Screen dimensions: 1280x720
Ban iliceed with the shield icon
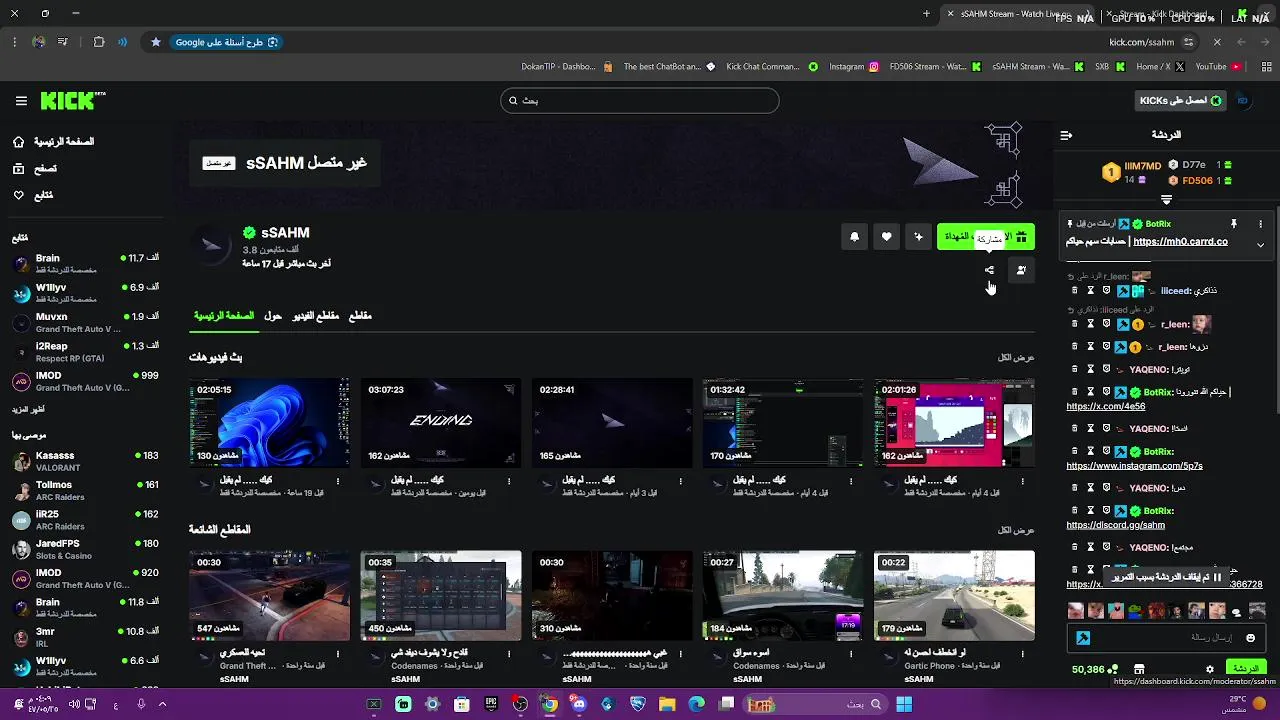click(x=1107, y=291)
